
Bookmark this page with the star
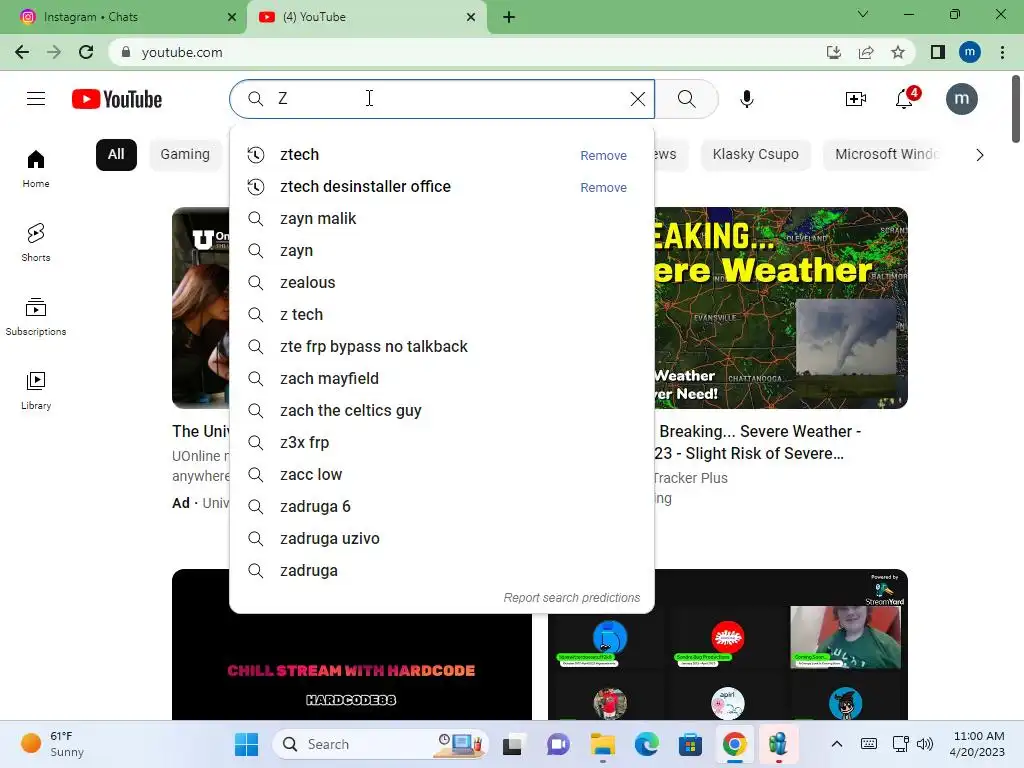pyautogui.click(x=898, y=52)
